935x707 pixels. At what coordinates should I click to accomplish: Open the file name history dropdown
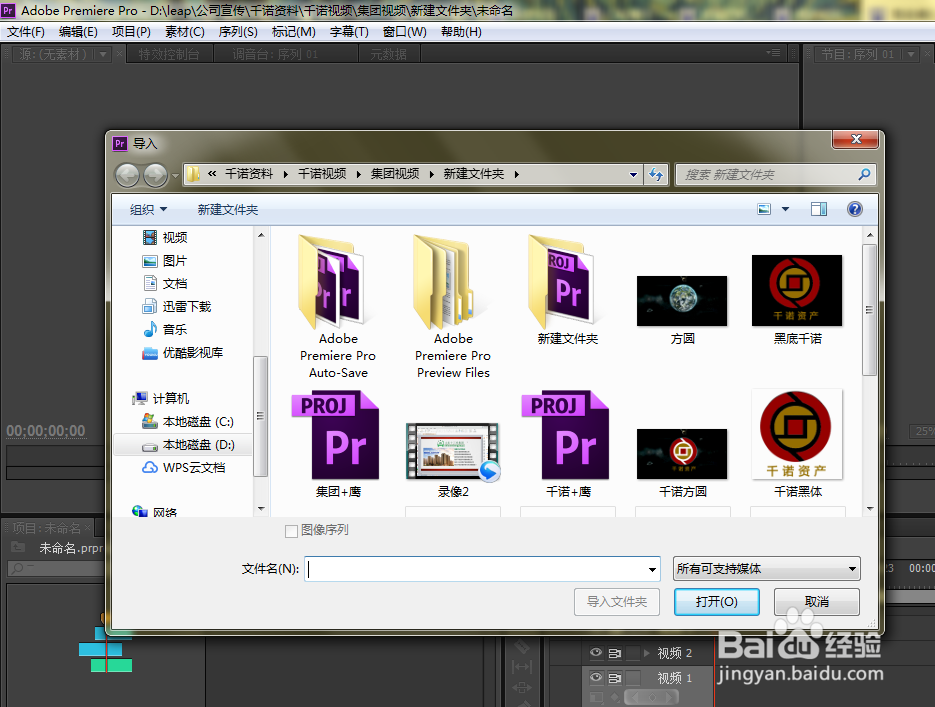652,569
